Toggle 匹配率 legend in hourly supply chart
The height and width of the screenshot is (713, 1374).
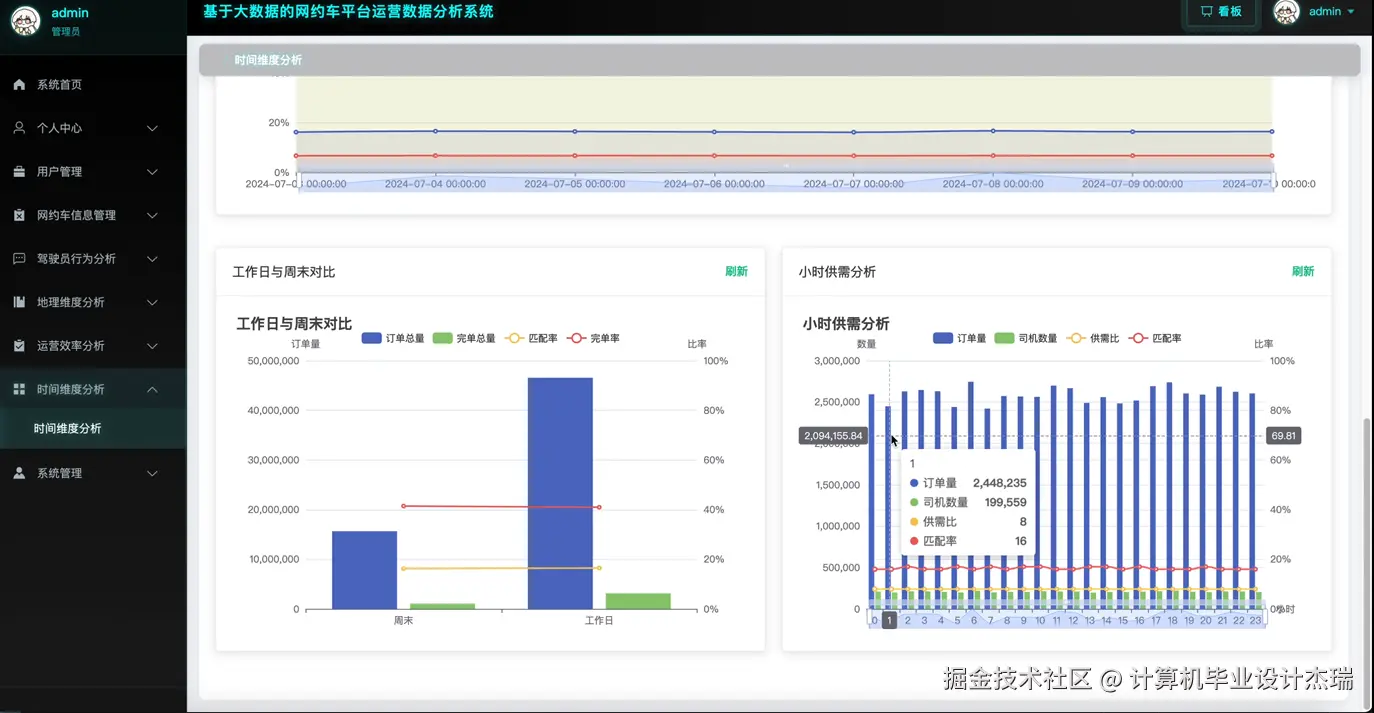click(x=1155, y=338)
